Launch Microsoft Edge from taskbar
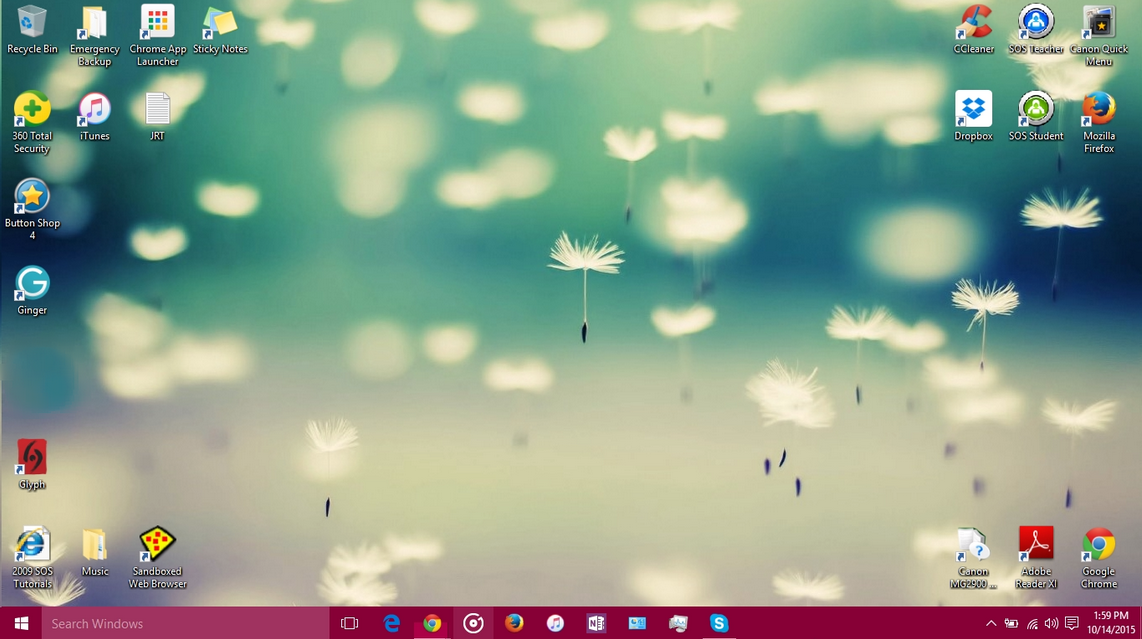 pos(391,624)
